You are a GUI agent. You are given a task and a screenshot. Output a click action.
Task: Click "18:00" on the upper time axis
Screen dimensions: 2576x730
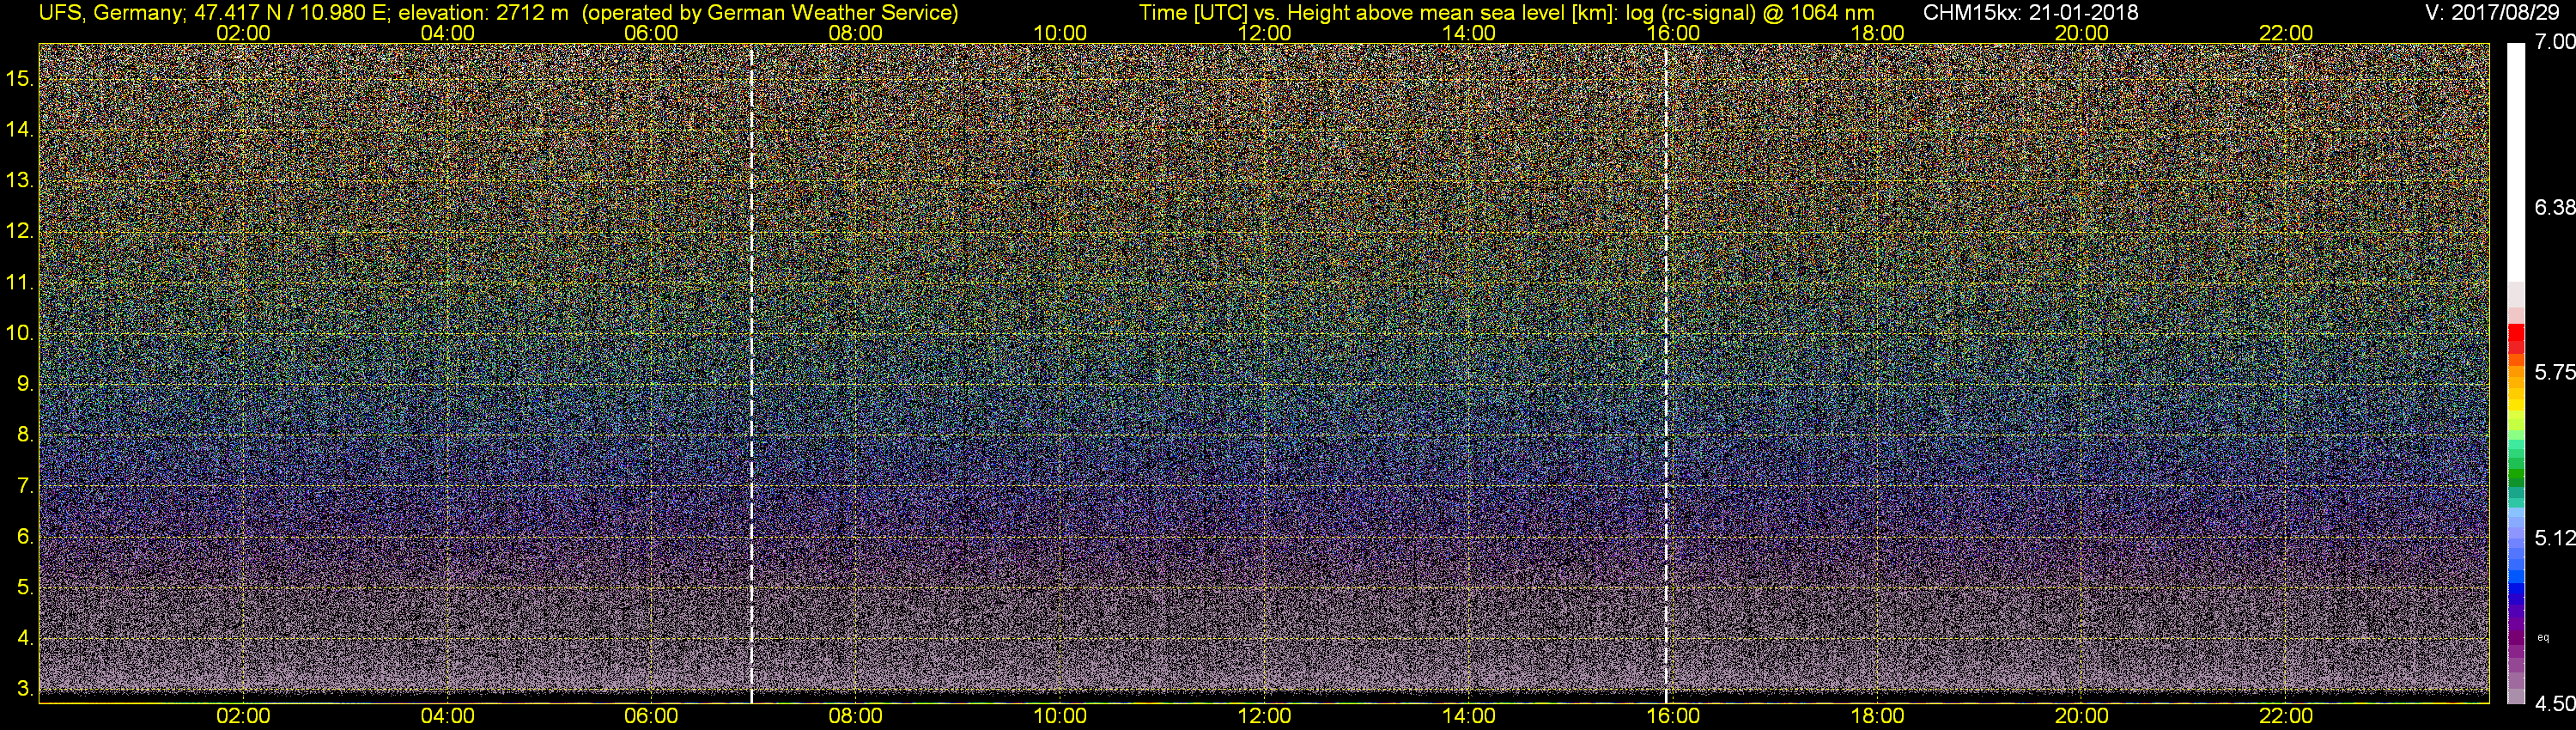pyautogui.click(x=1877, y=33)
